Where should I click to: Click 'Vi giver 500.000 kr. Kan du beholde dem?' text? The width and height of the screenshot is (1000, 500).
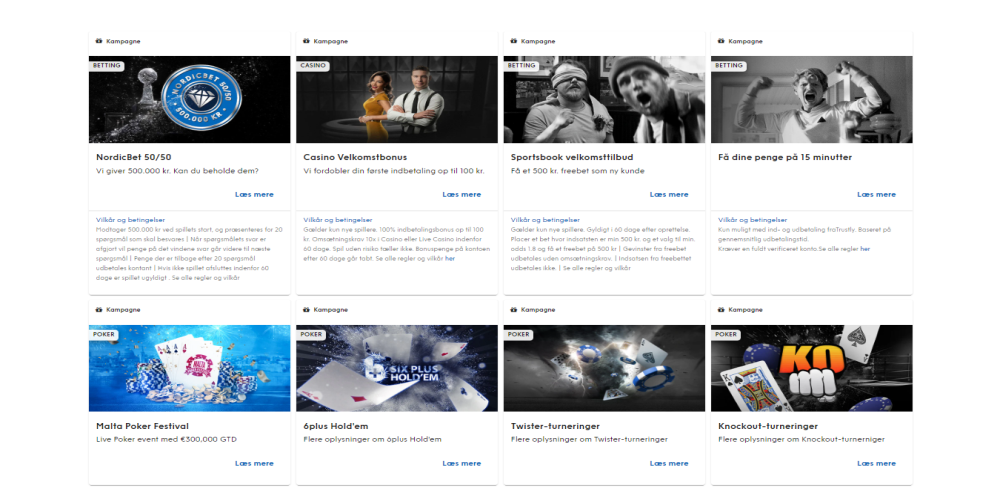(x=177, y=171)
